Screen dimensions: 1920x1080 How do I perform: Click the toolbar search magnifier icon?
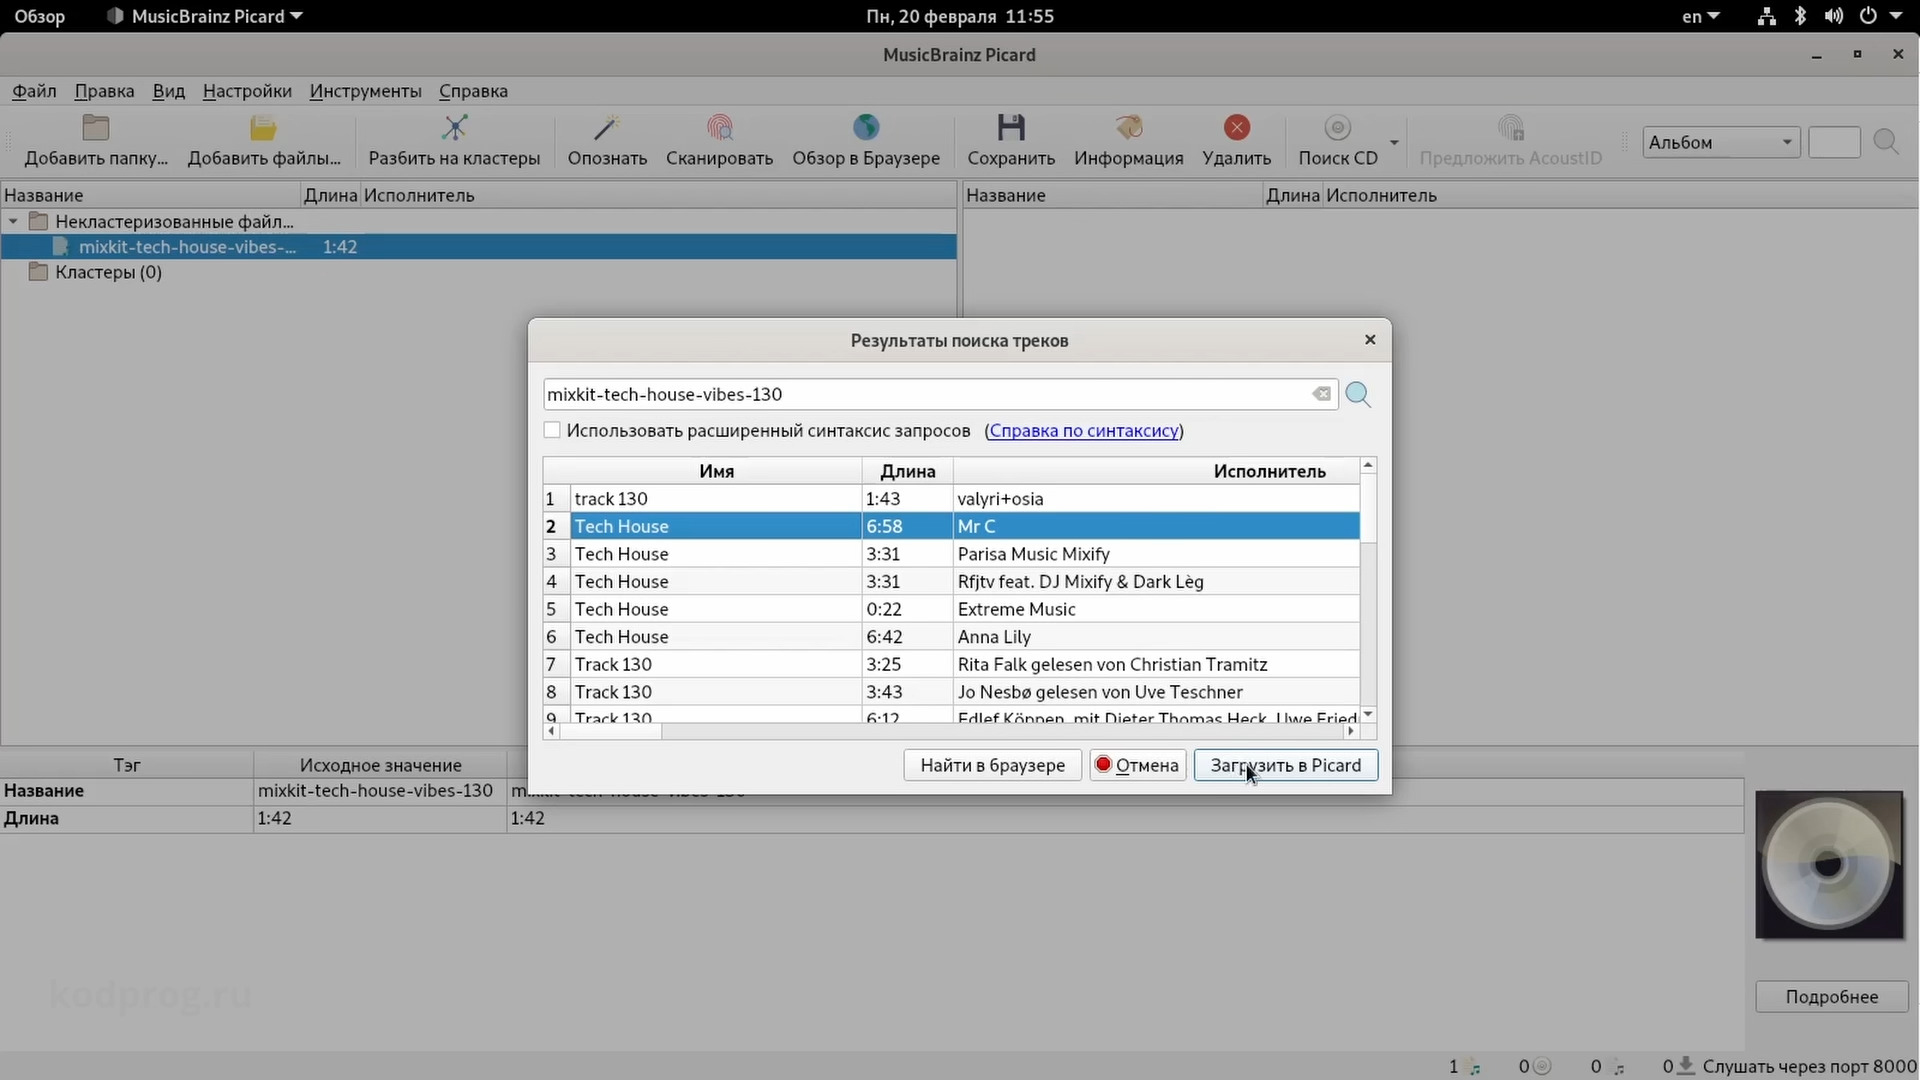1886,142
